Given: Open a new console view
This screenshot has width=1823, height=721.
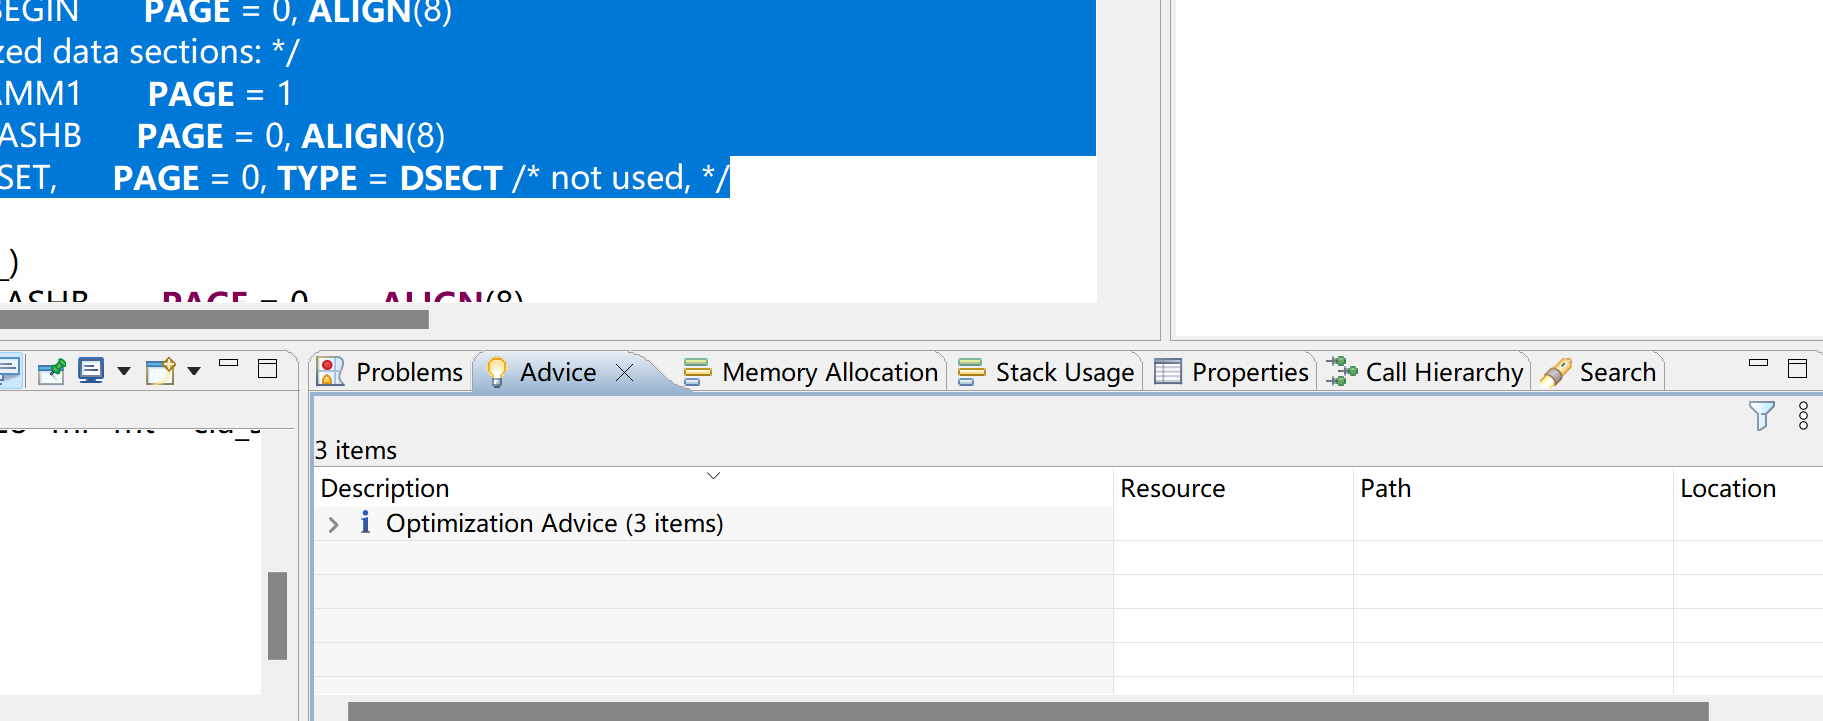Looking at the screenshot, I should pyautogui.click(x=160, y=371).
